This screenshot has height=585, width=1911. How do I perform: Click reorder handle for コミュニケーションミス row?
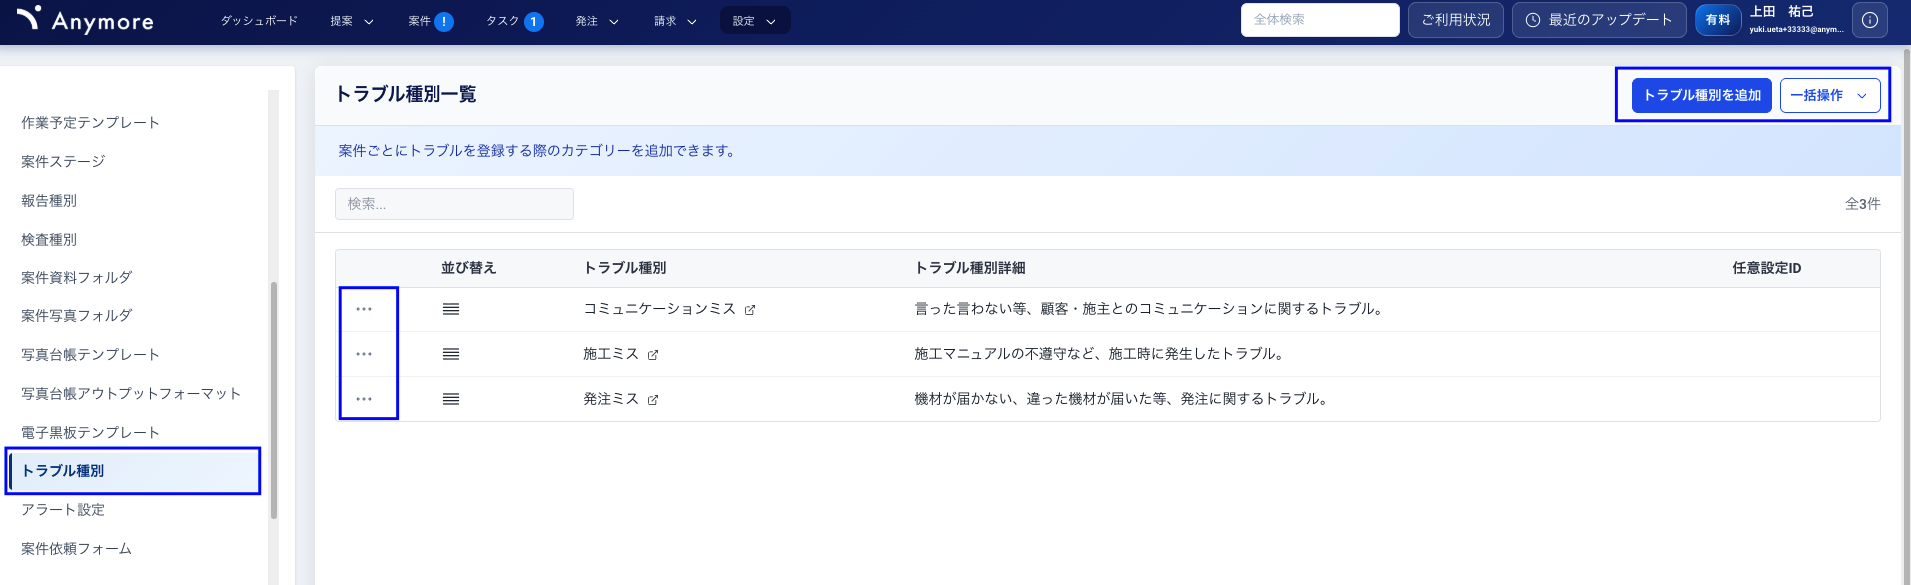pyautogui.click(x=451, y=309)
